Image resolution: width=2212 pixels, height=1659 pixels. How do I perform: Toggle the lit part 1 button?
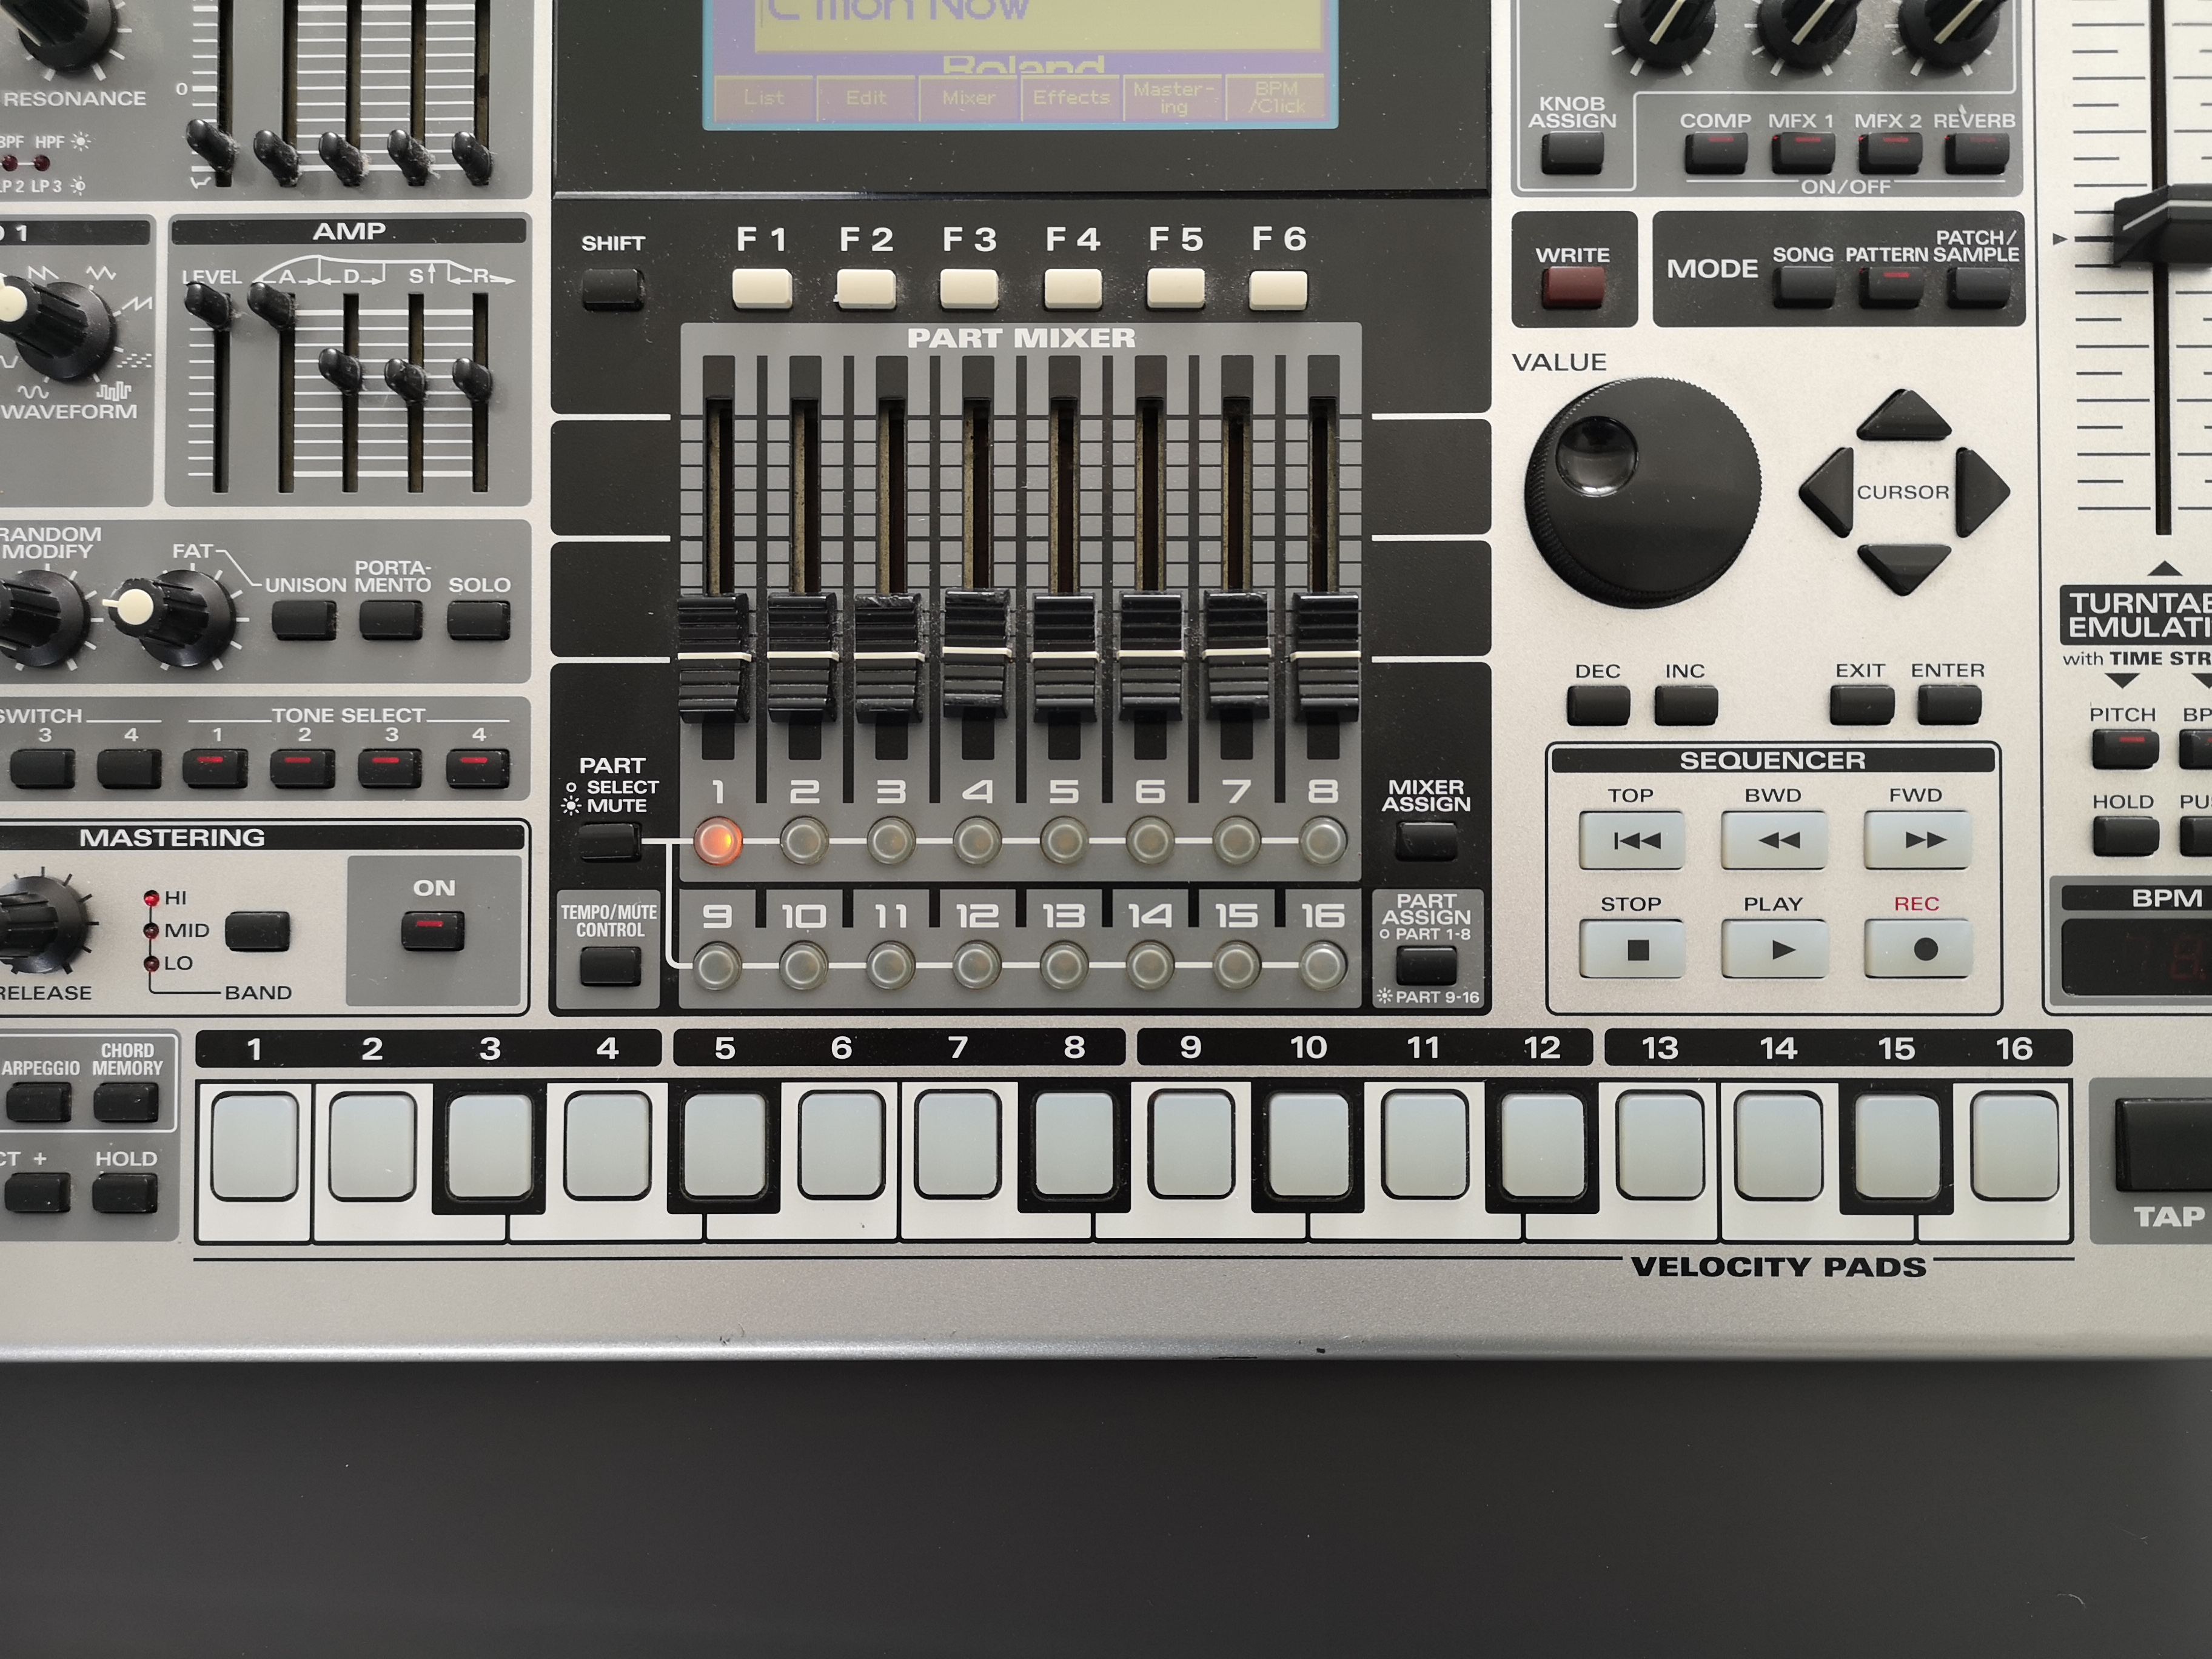point(718,841)
